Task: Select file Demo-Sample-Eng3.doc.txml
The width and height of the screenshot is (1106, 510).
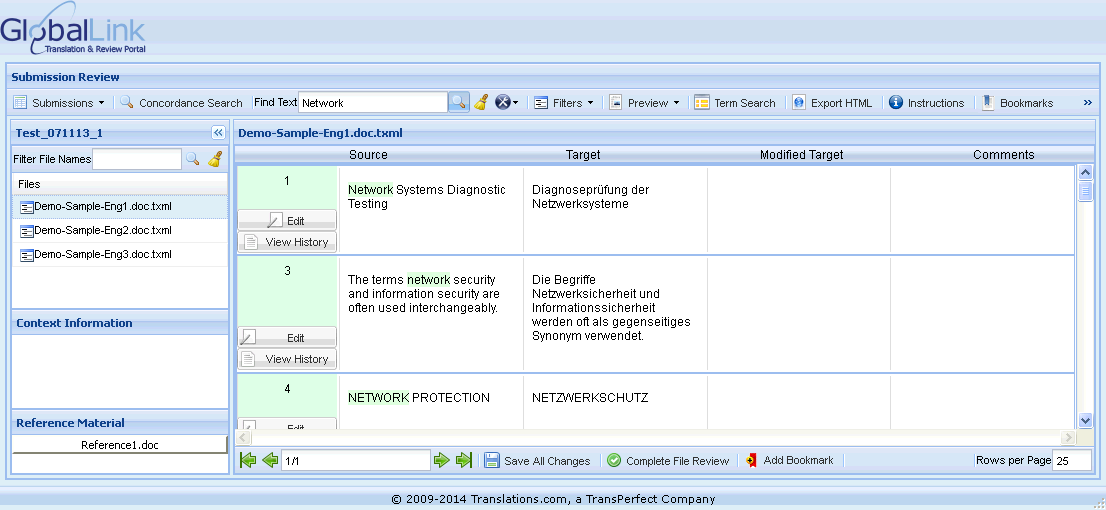Action: coord(120,255)
